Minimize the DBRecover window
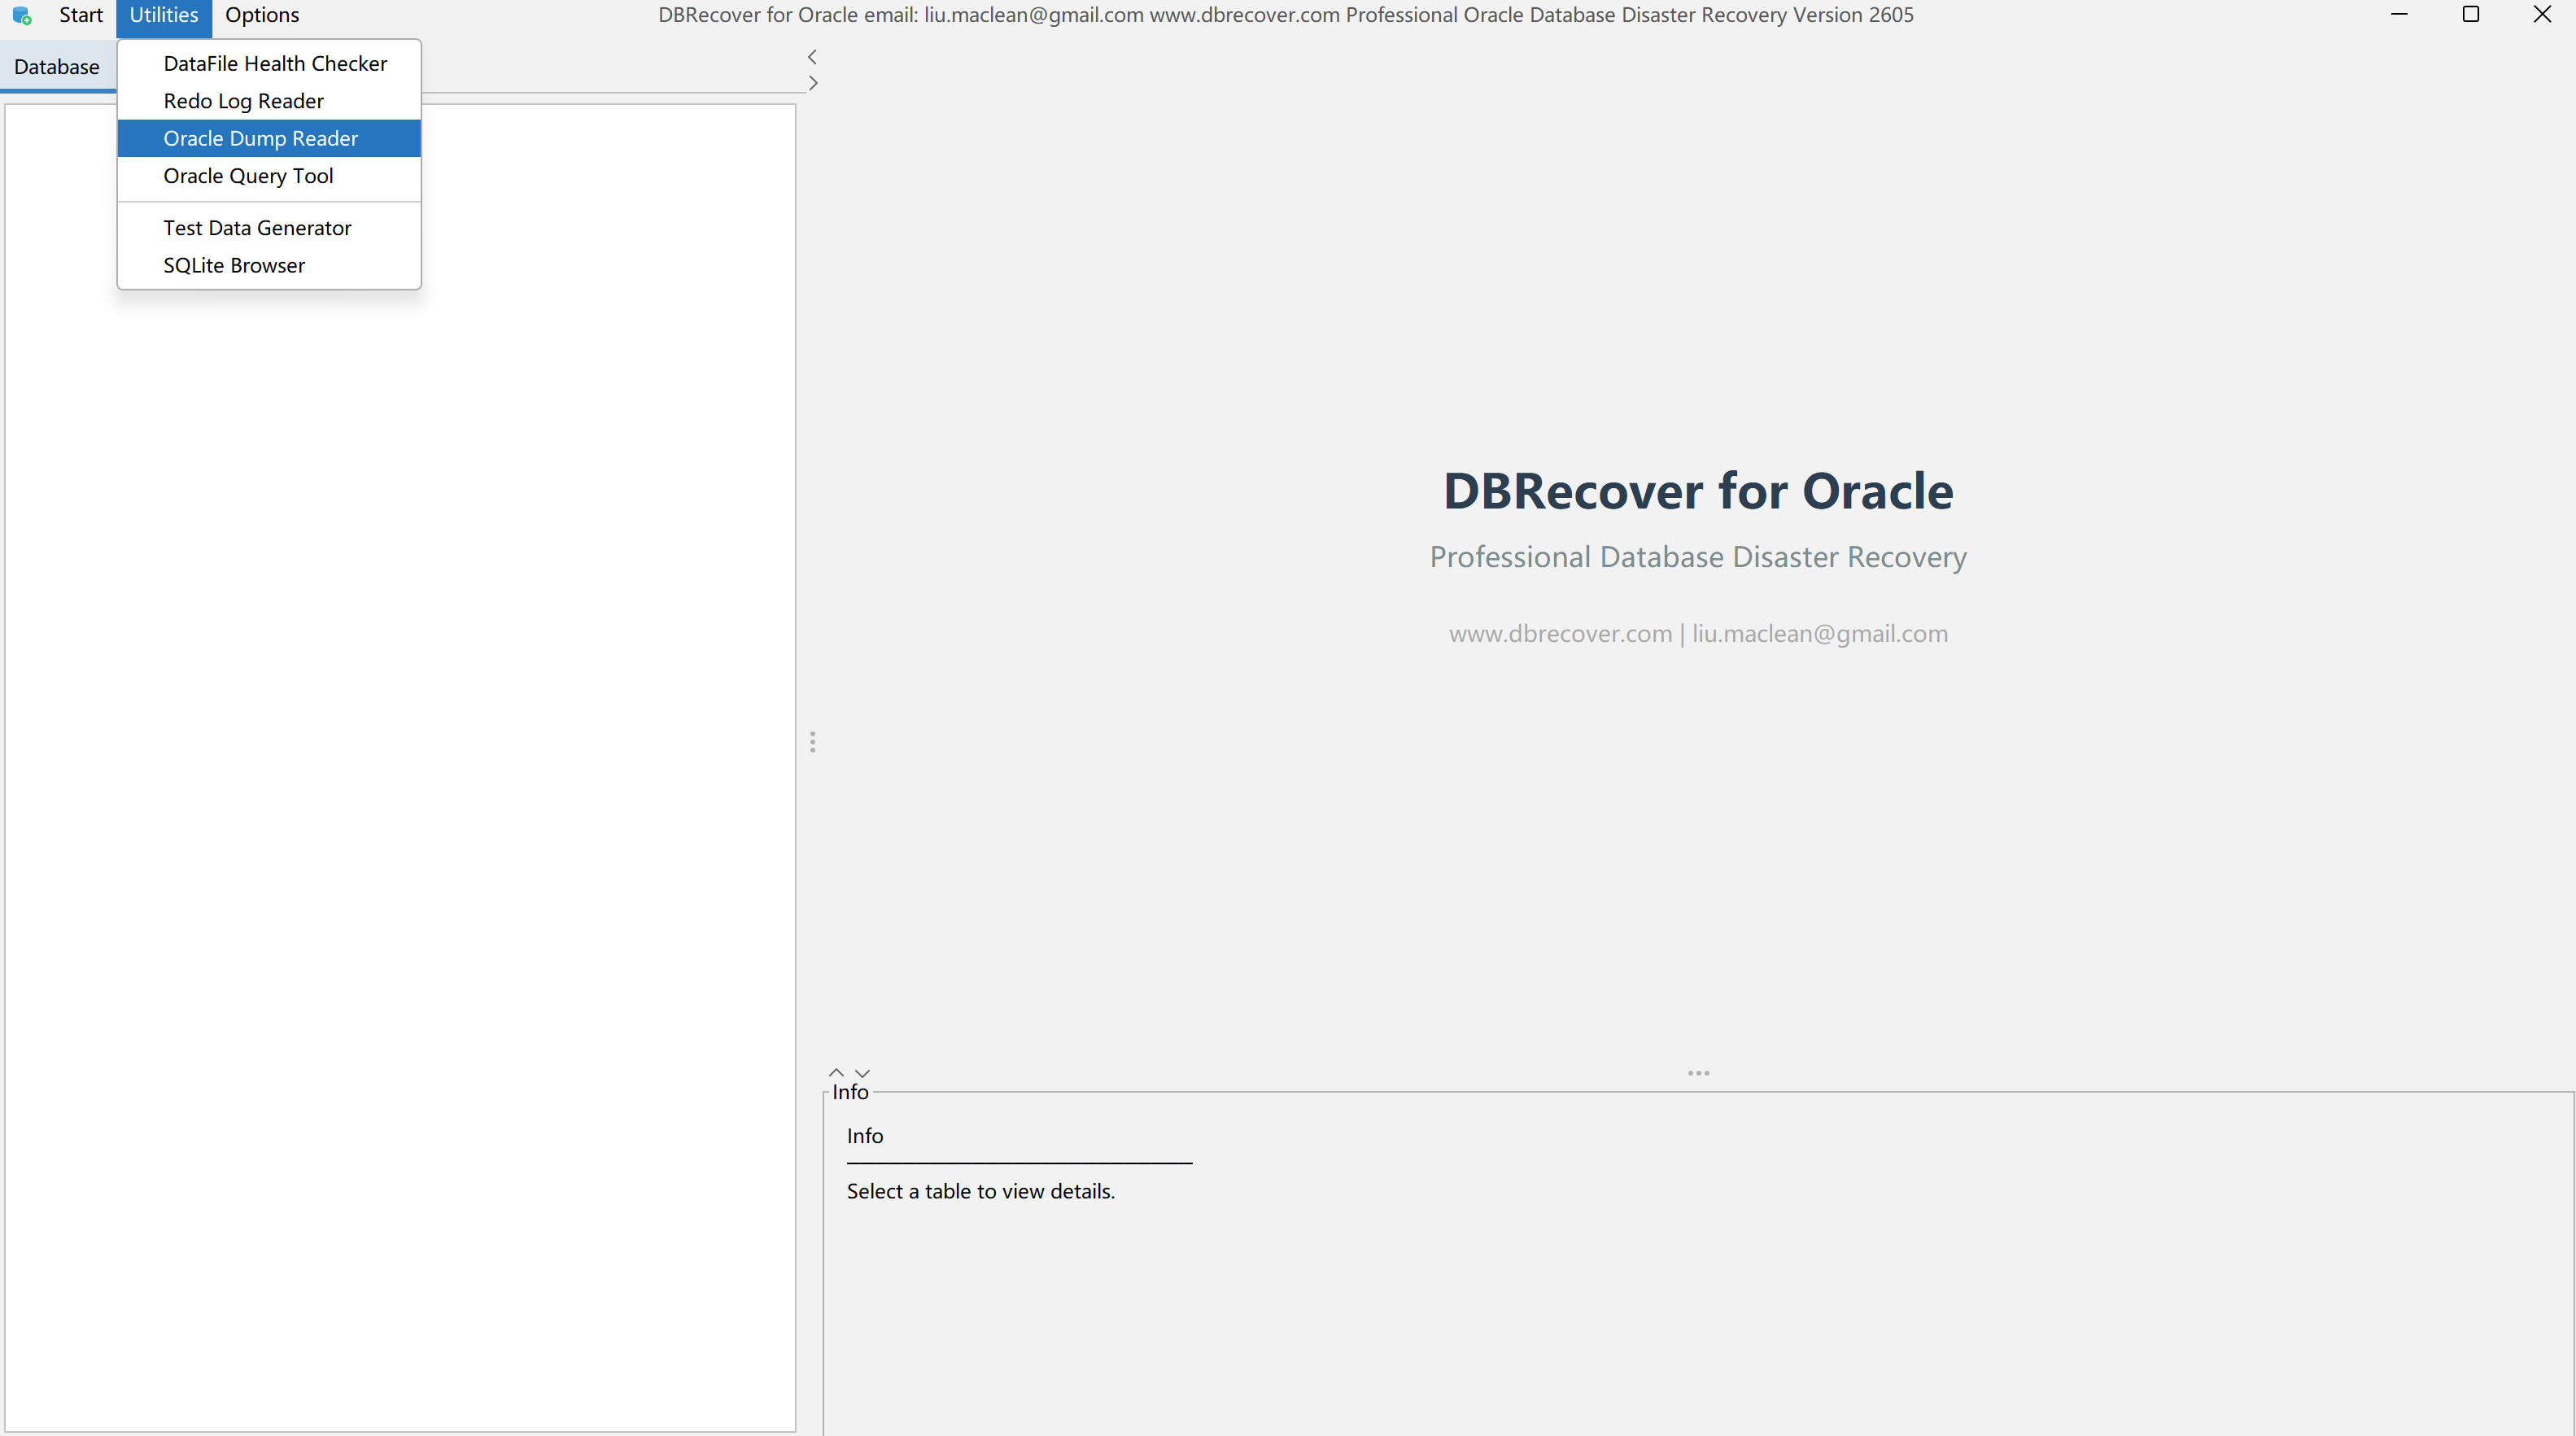Viewport: 2576px width, 1436px height. [2399, 15]
